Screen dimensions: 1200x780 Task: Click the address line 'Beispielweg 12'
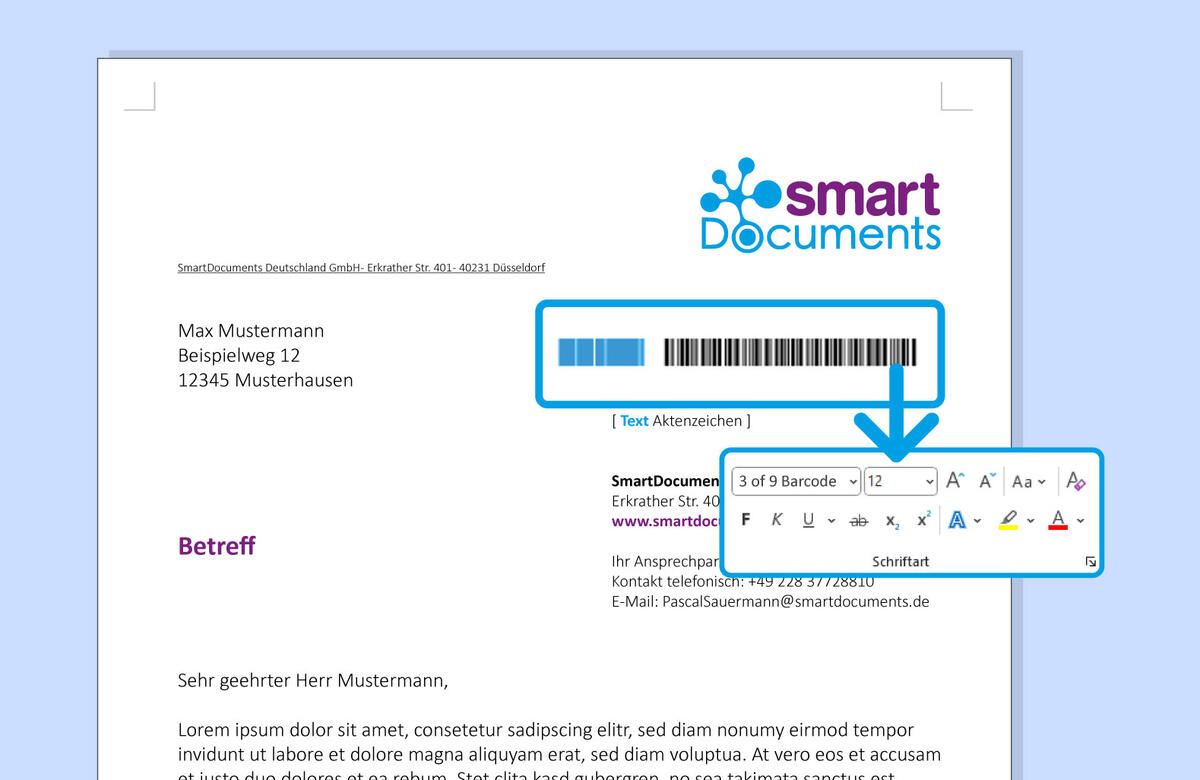pos(239,356)
